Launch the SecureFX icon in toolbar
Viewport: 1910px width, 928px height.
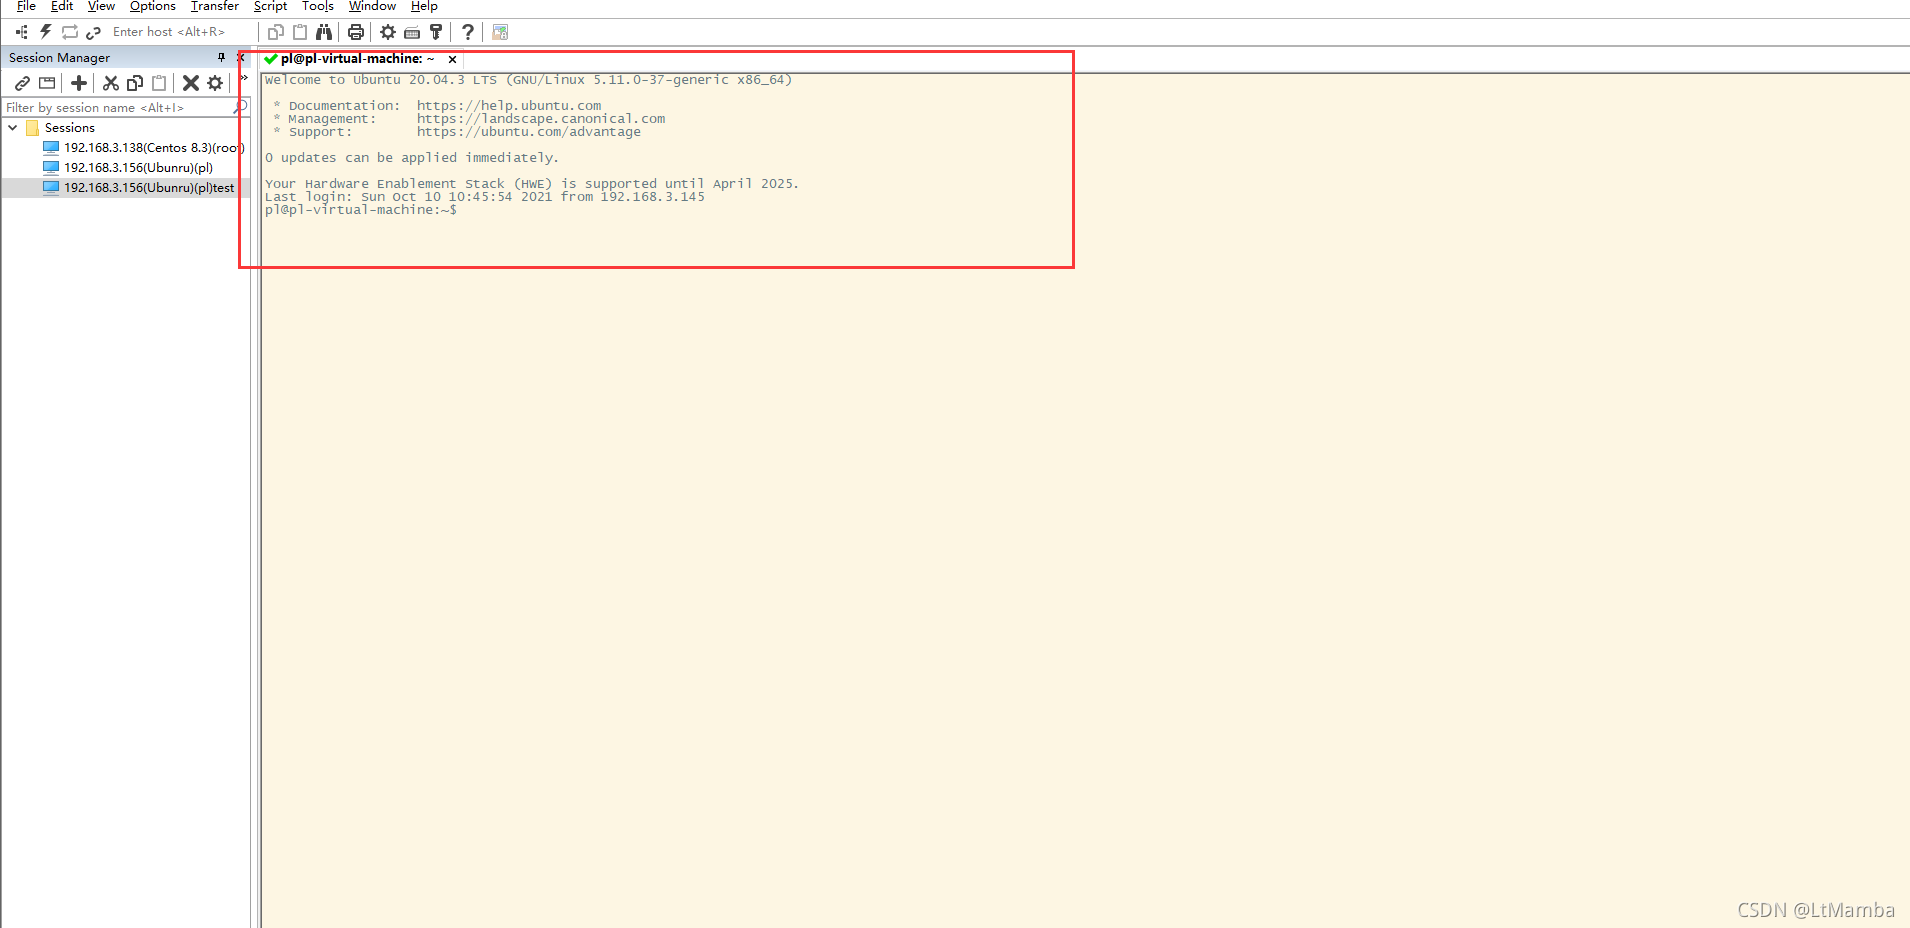(x=500, y=32)
